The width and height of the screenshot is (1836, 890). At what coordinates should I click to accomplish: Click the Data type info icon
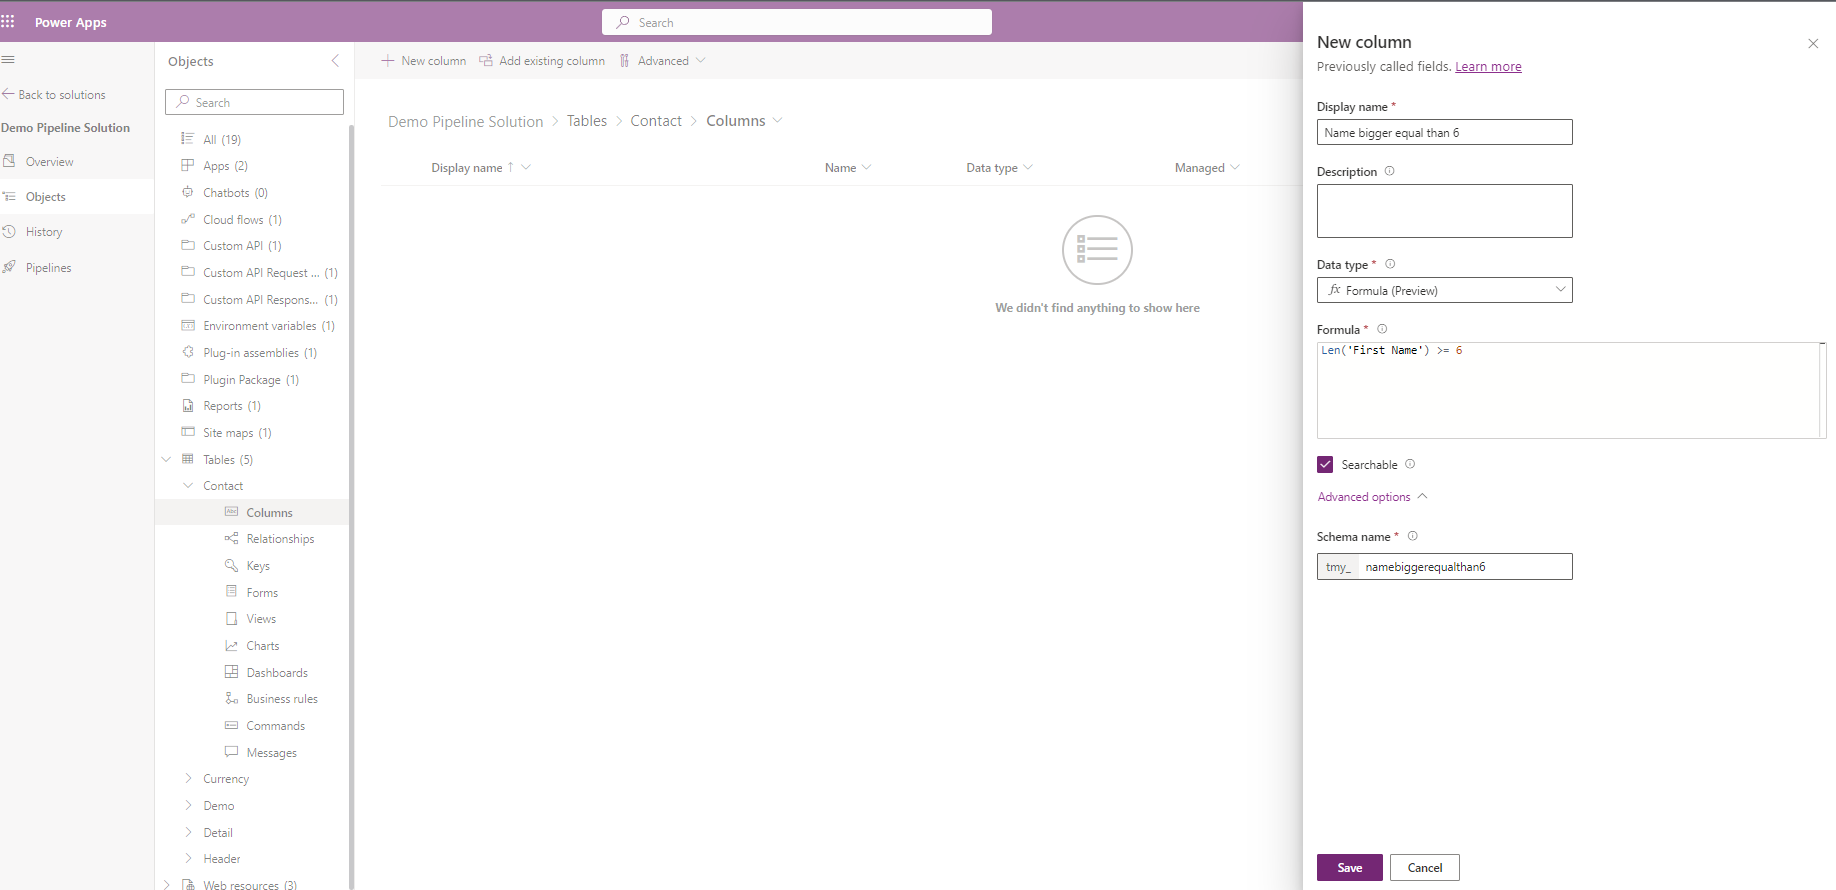tap(1390, 264)
